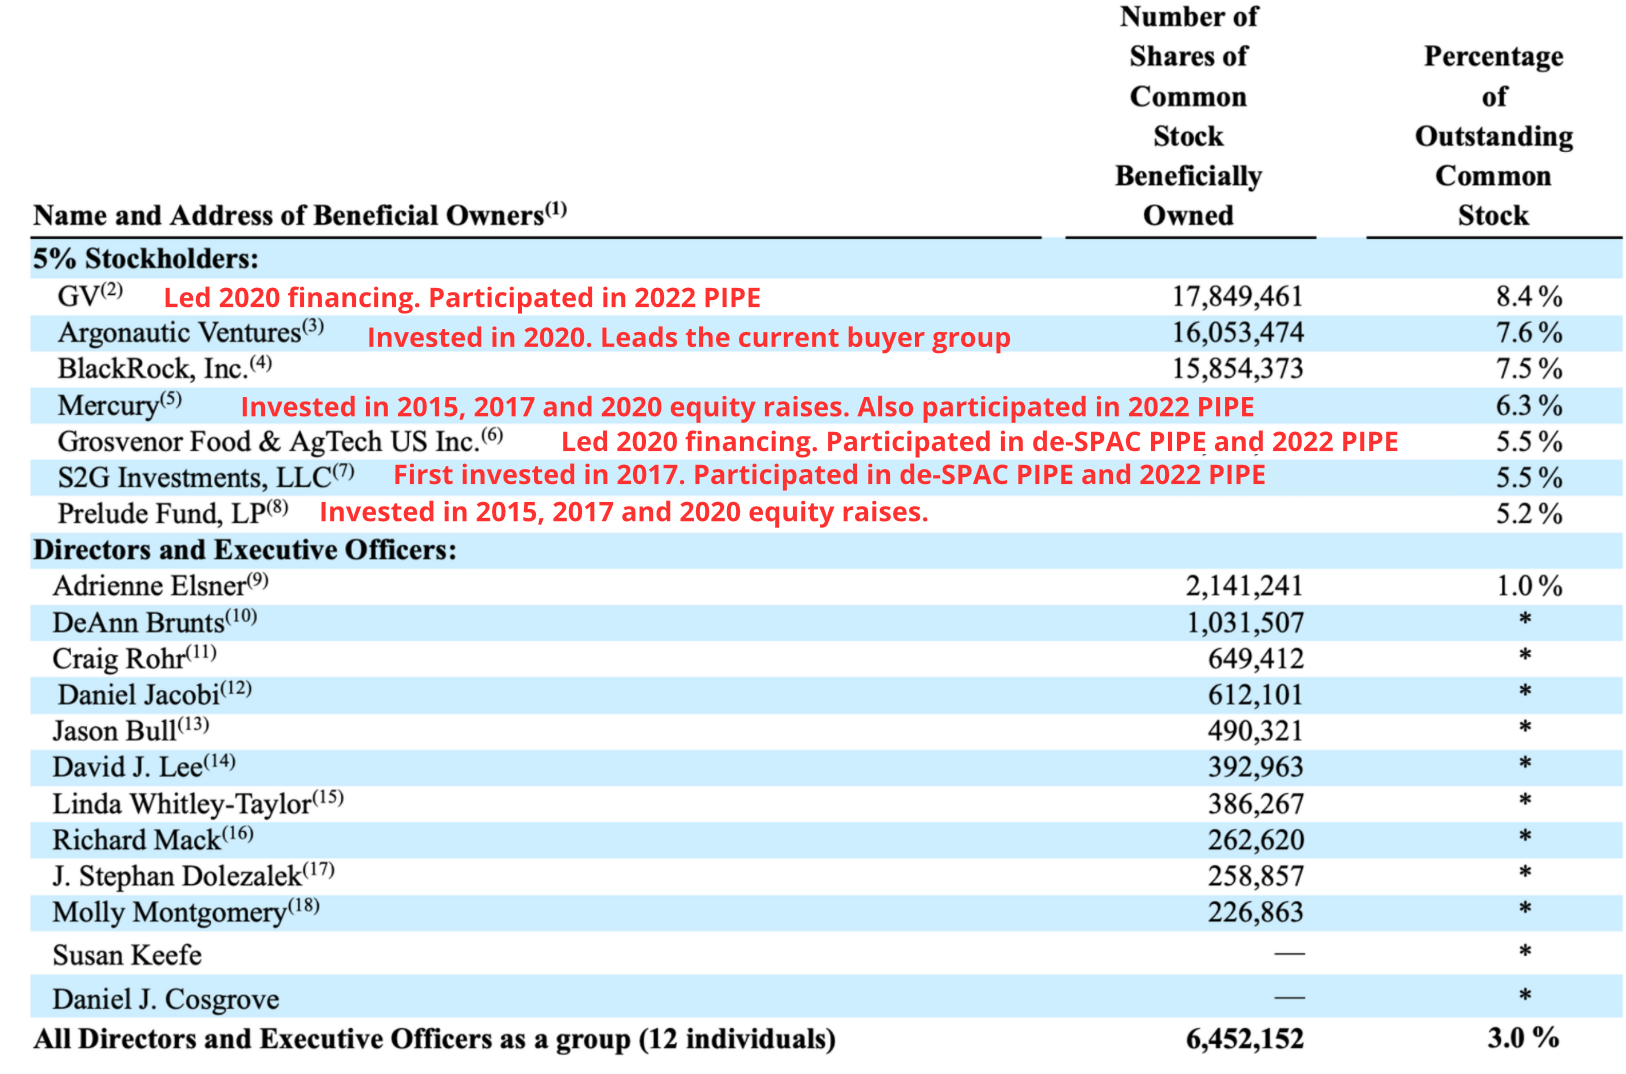
Task: Click the Prelude Fund, LP entry
Action: 161,514
